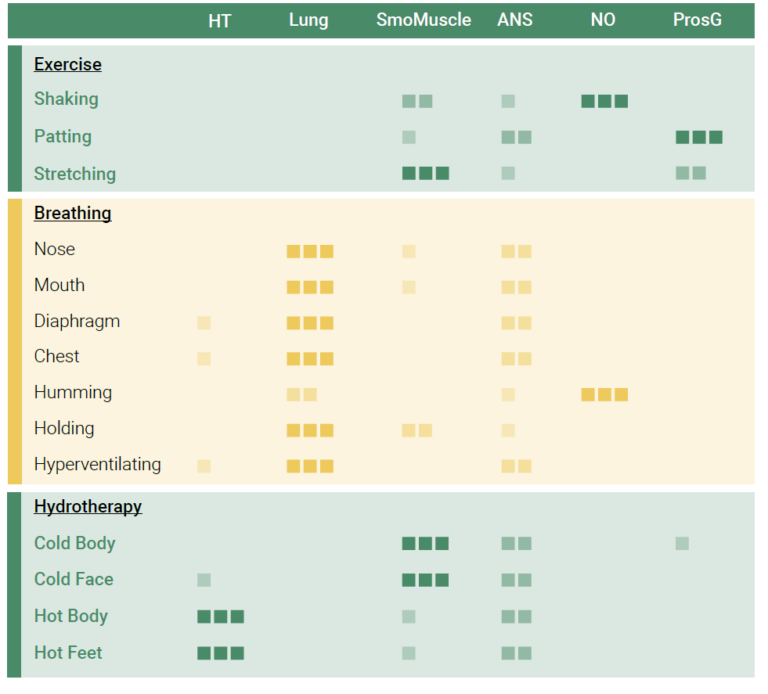Click the Stretching row label
This screenshot has width=768, height=694.
pos(75,174)
